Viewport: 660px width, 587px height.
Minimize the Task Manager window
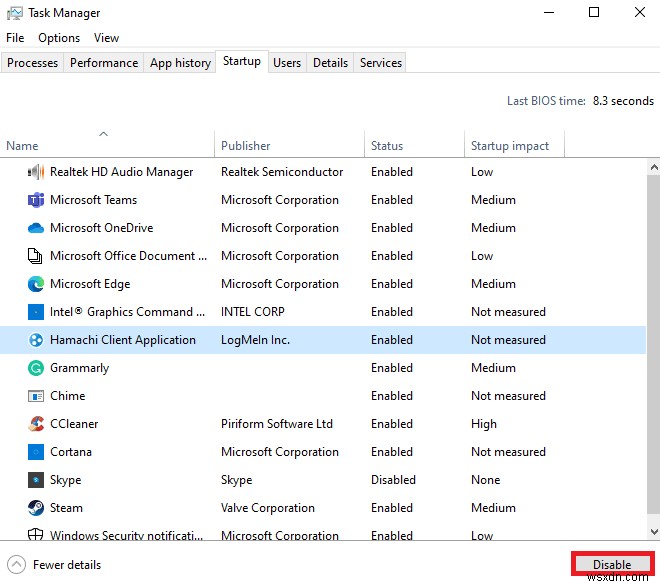[548, 12]
